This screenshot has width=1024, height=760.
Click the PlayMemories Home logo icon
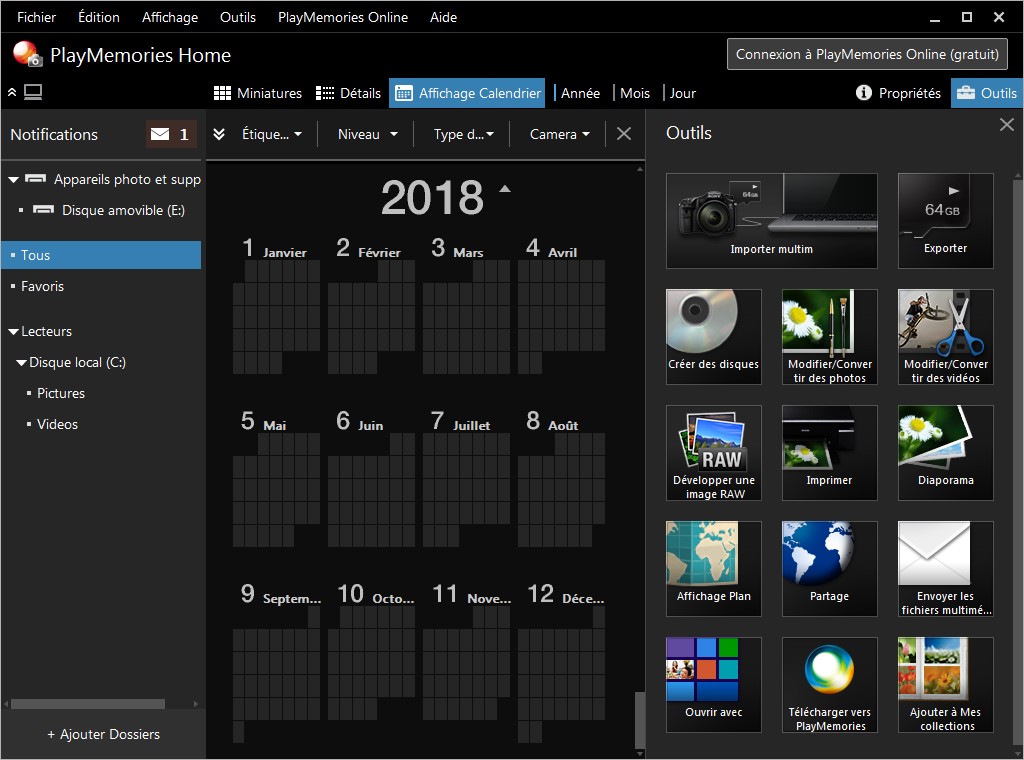click(27, 54)
